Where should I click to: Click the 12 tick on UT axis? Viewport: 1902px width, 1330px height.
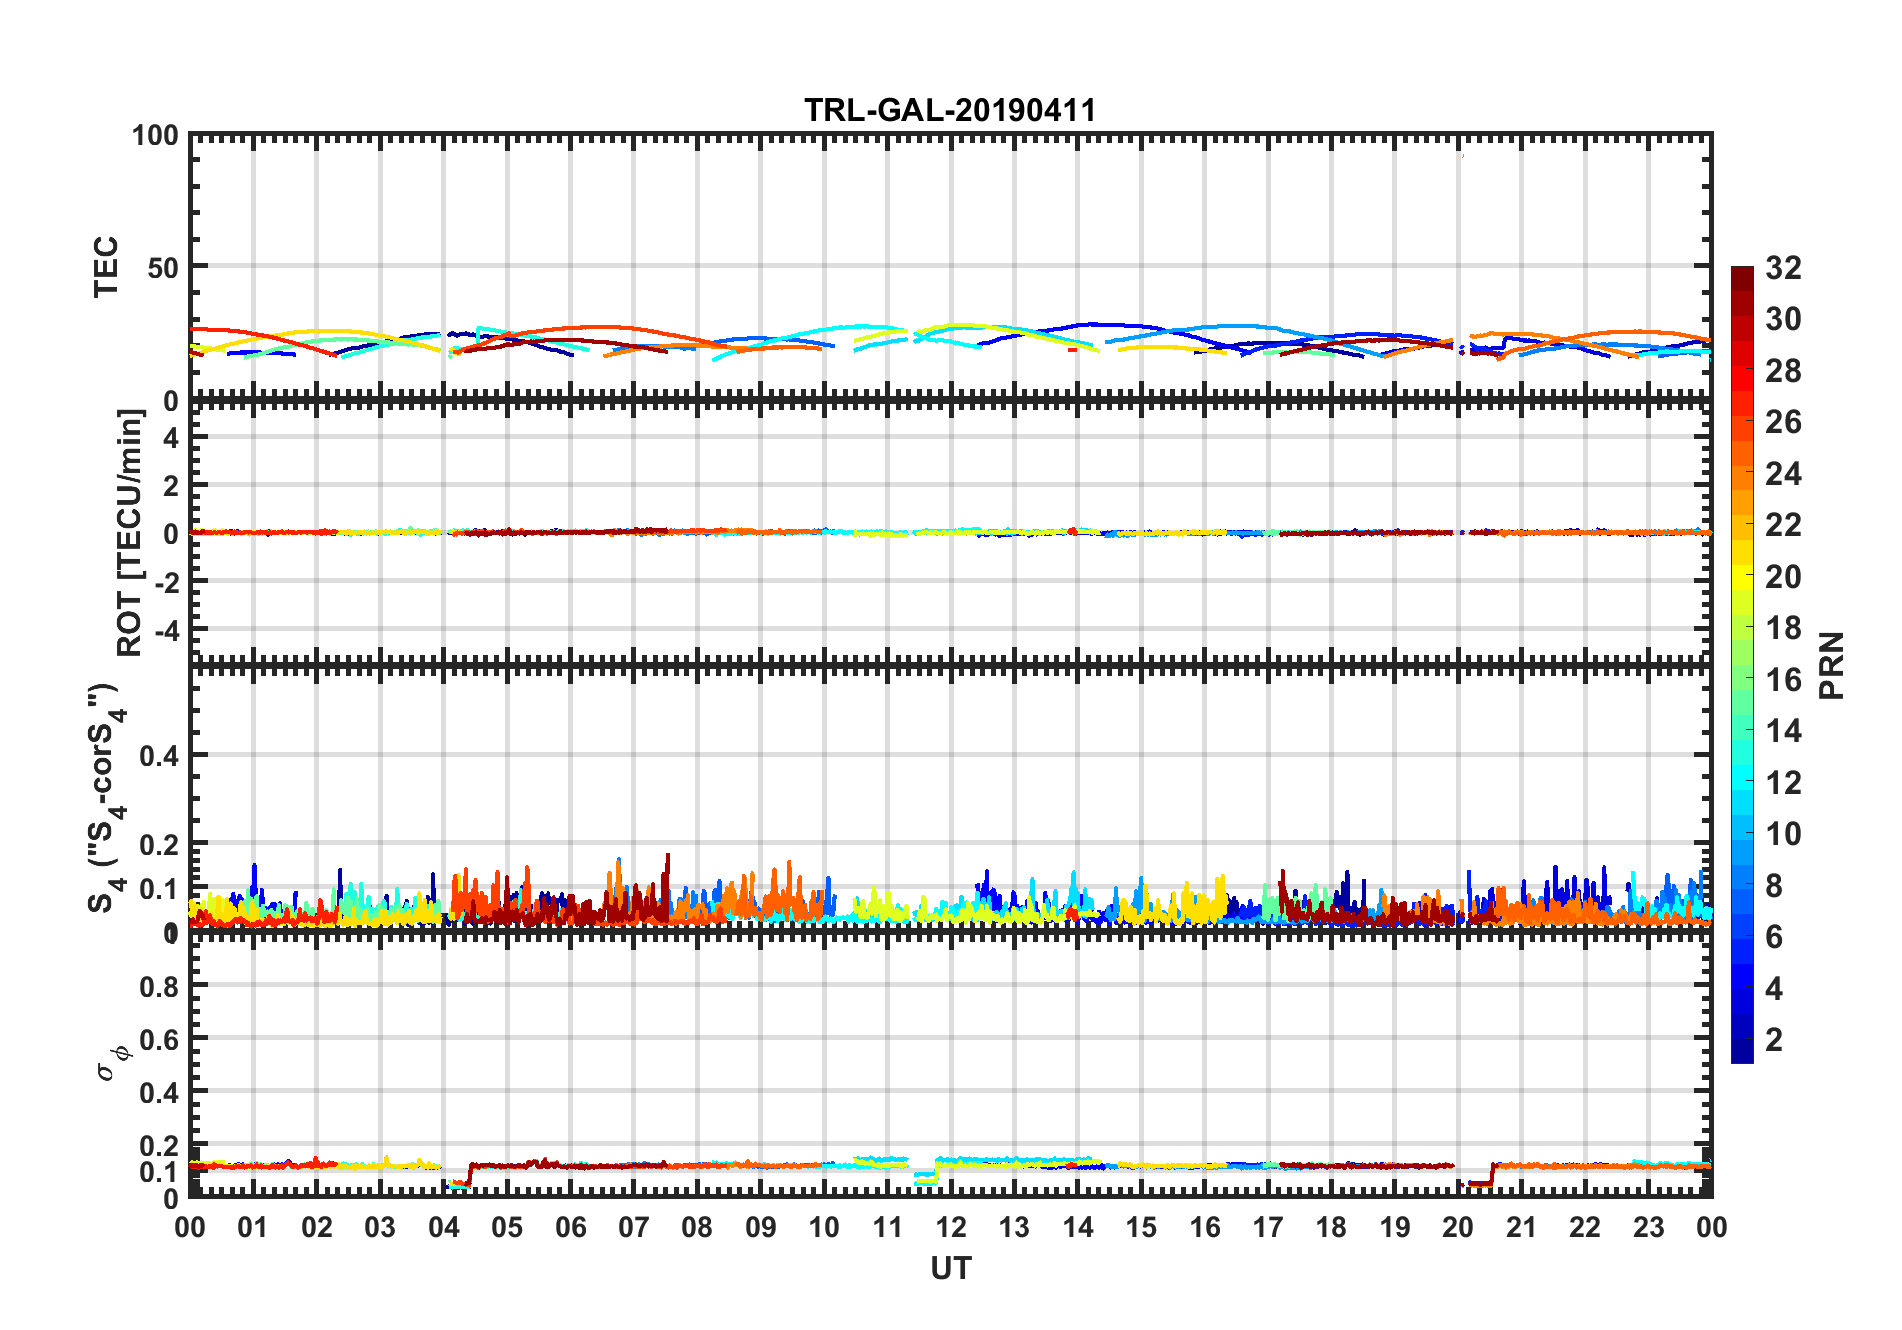point(951,1227)
